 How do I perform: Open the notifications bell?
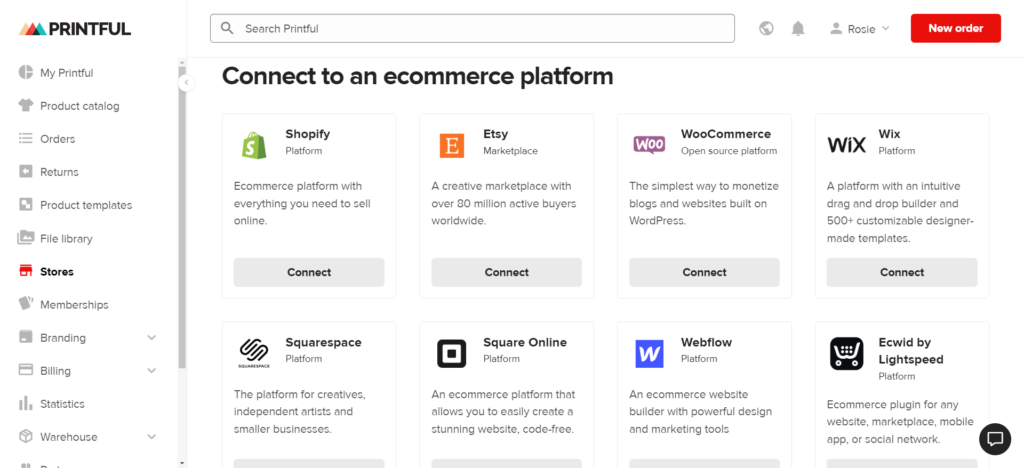point(798,29)
